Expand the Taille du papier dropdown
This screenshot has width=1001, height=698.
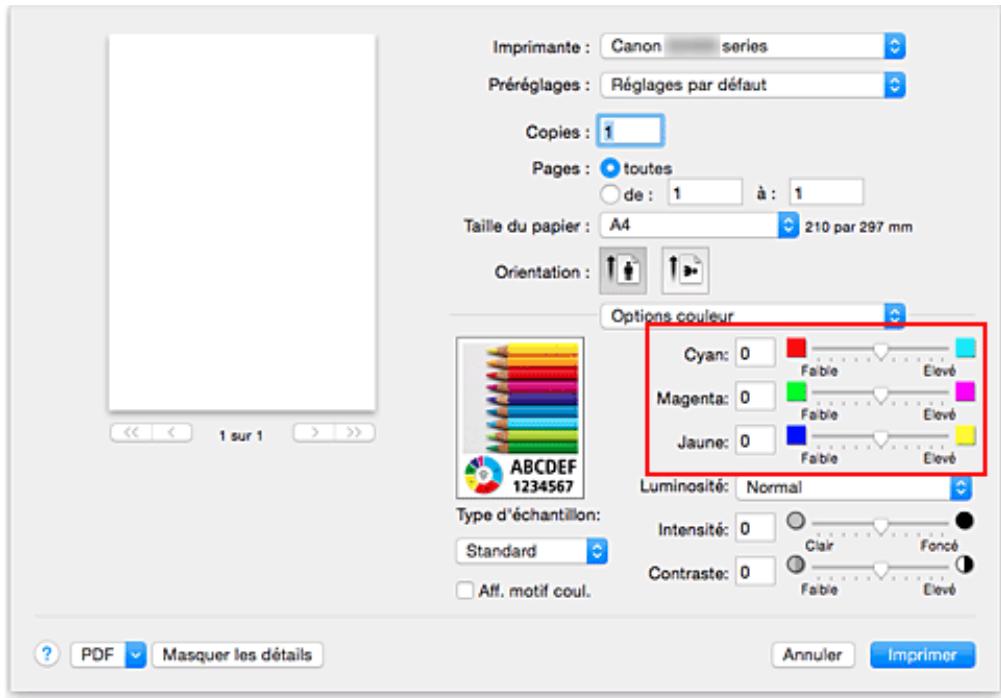pos(784,225)
